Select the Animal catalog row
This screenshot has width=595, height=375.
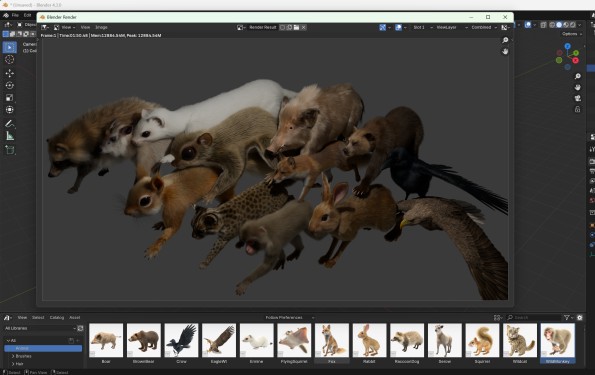tap(43, 348)
